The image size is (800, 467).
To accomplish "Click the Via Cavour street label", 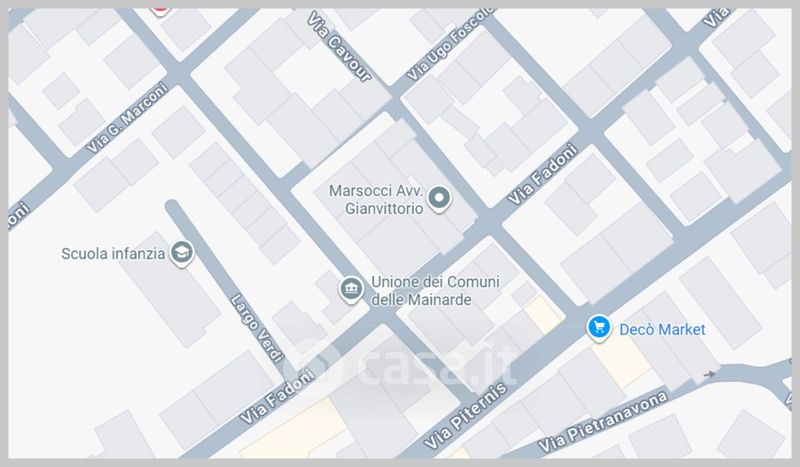I will (339, 46).
